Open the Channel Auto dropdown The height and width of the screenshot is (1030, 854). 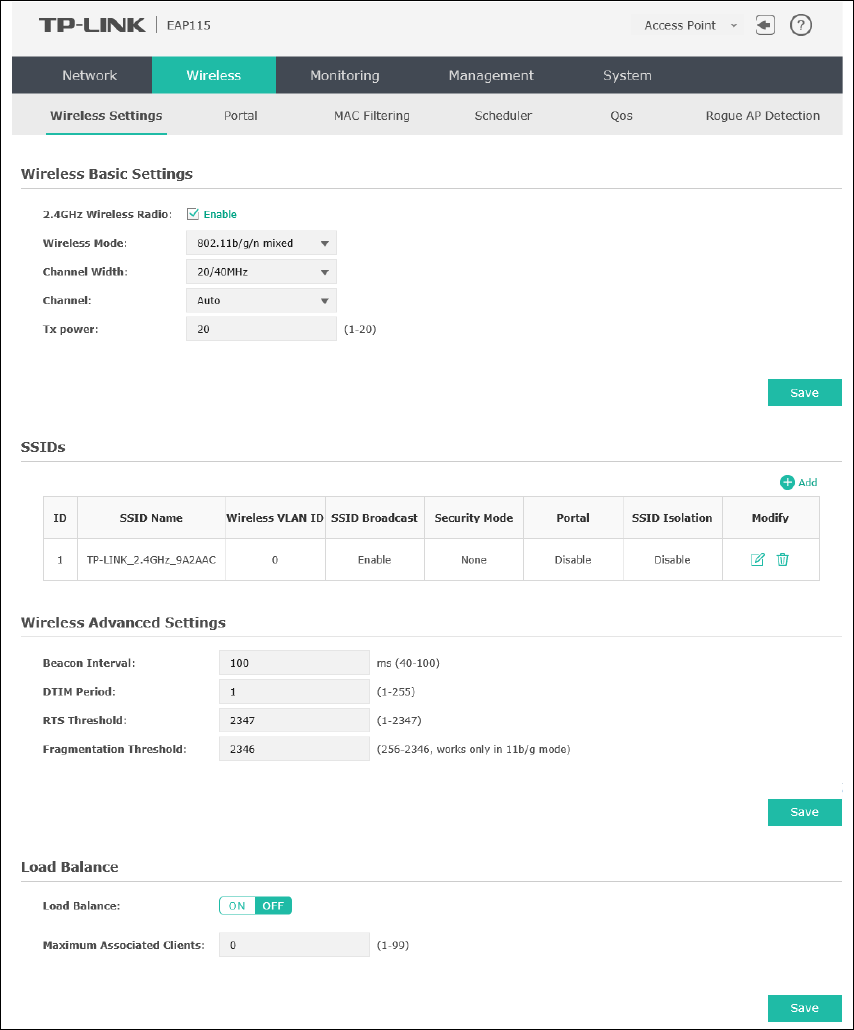pos(261,301)
